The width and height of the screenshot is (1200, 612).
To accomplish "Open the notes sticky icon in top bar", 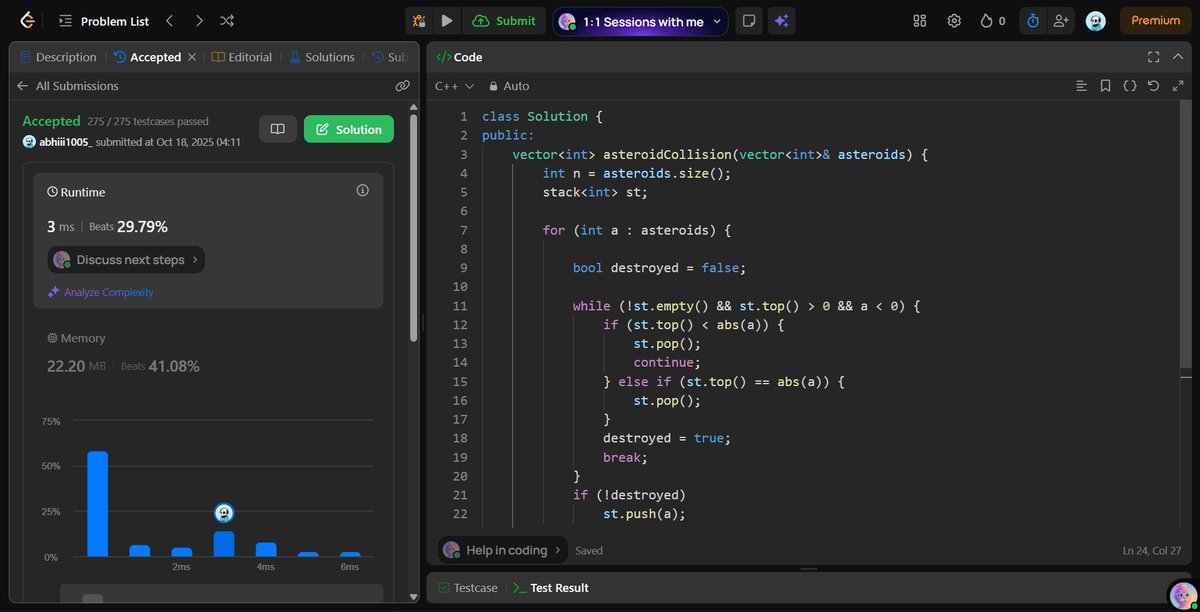I will coord(747,21).
